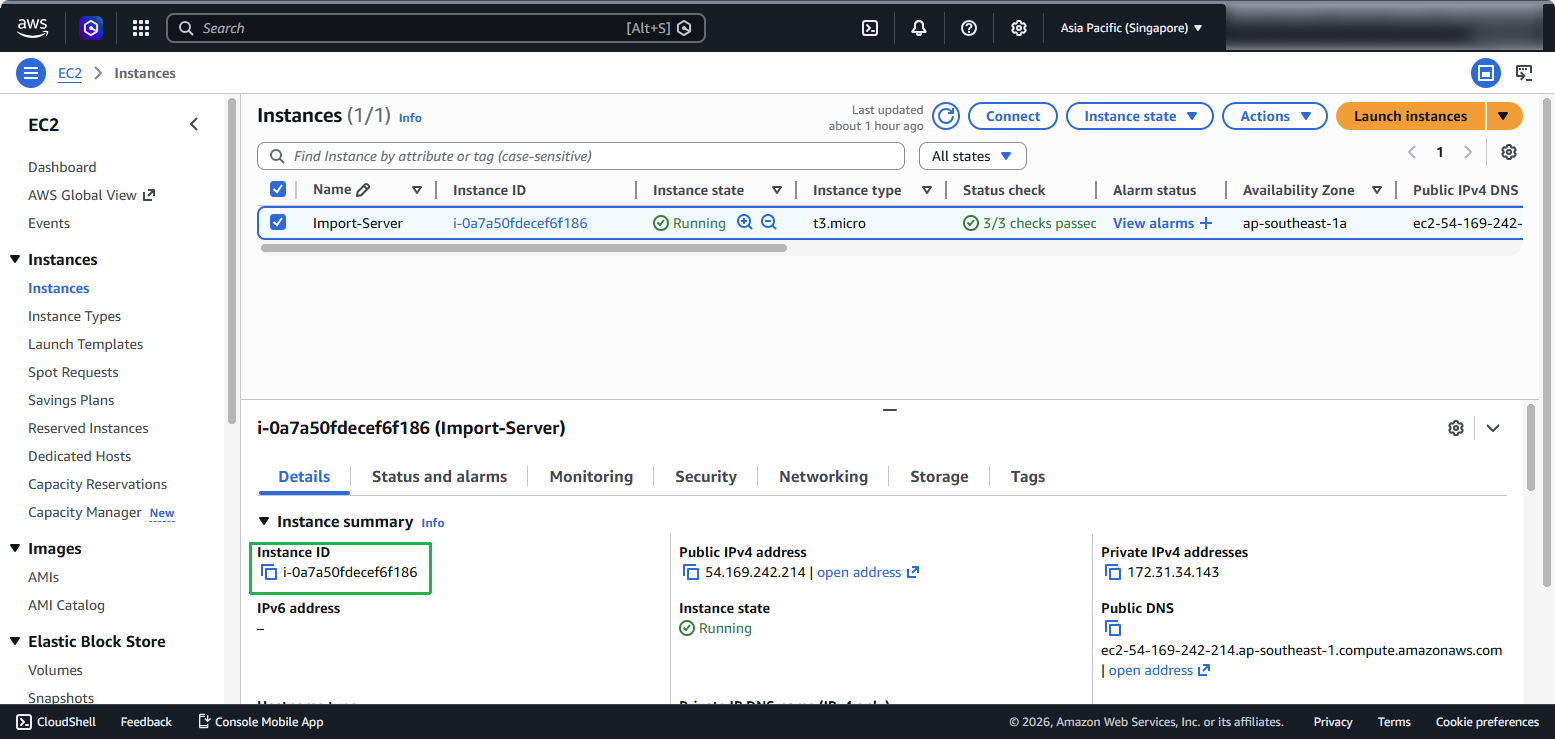This screenshot has height=739, width=1555.
Task: Refresh the instances list
Action: [946, 116]
